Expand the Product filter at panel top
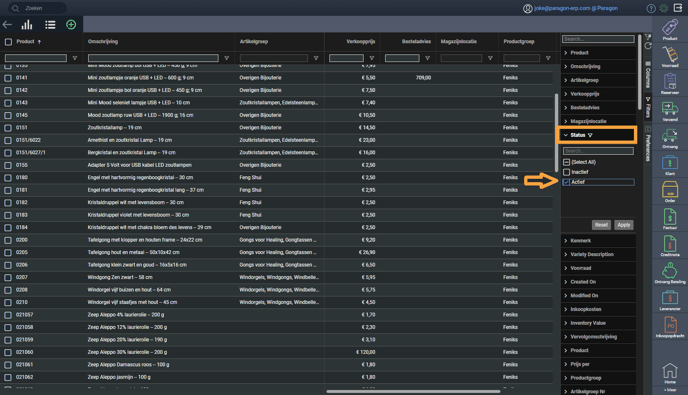688x395 pixels. [x=566, y=53]
